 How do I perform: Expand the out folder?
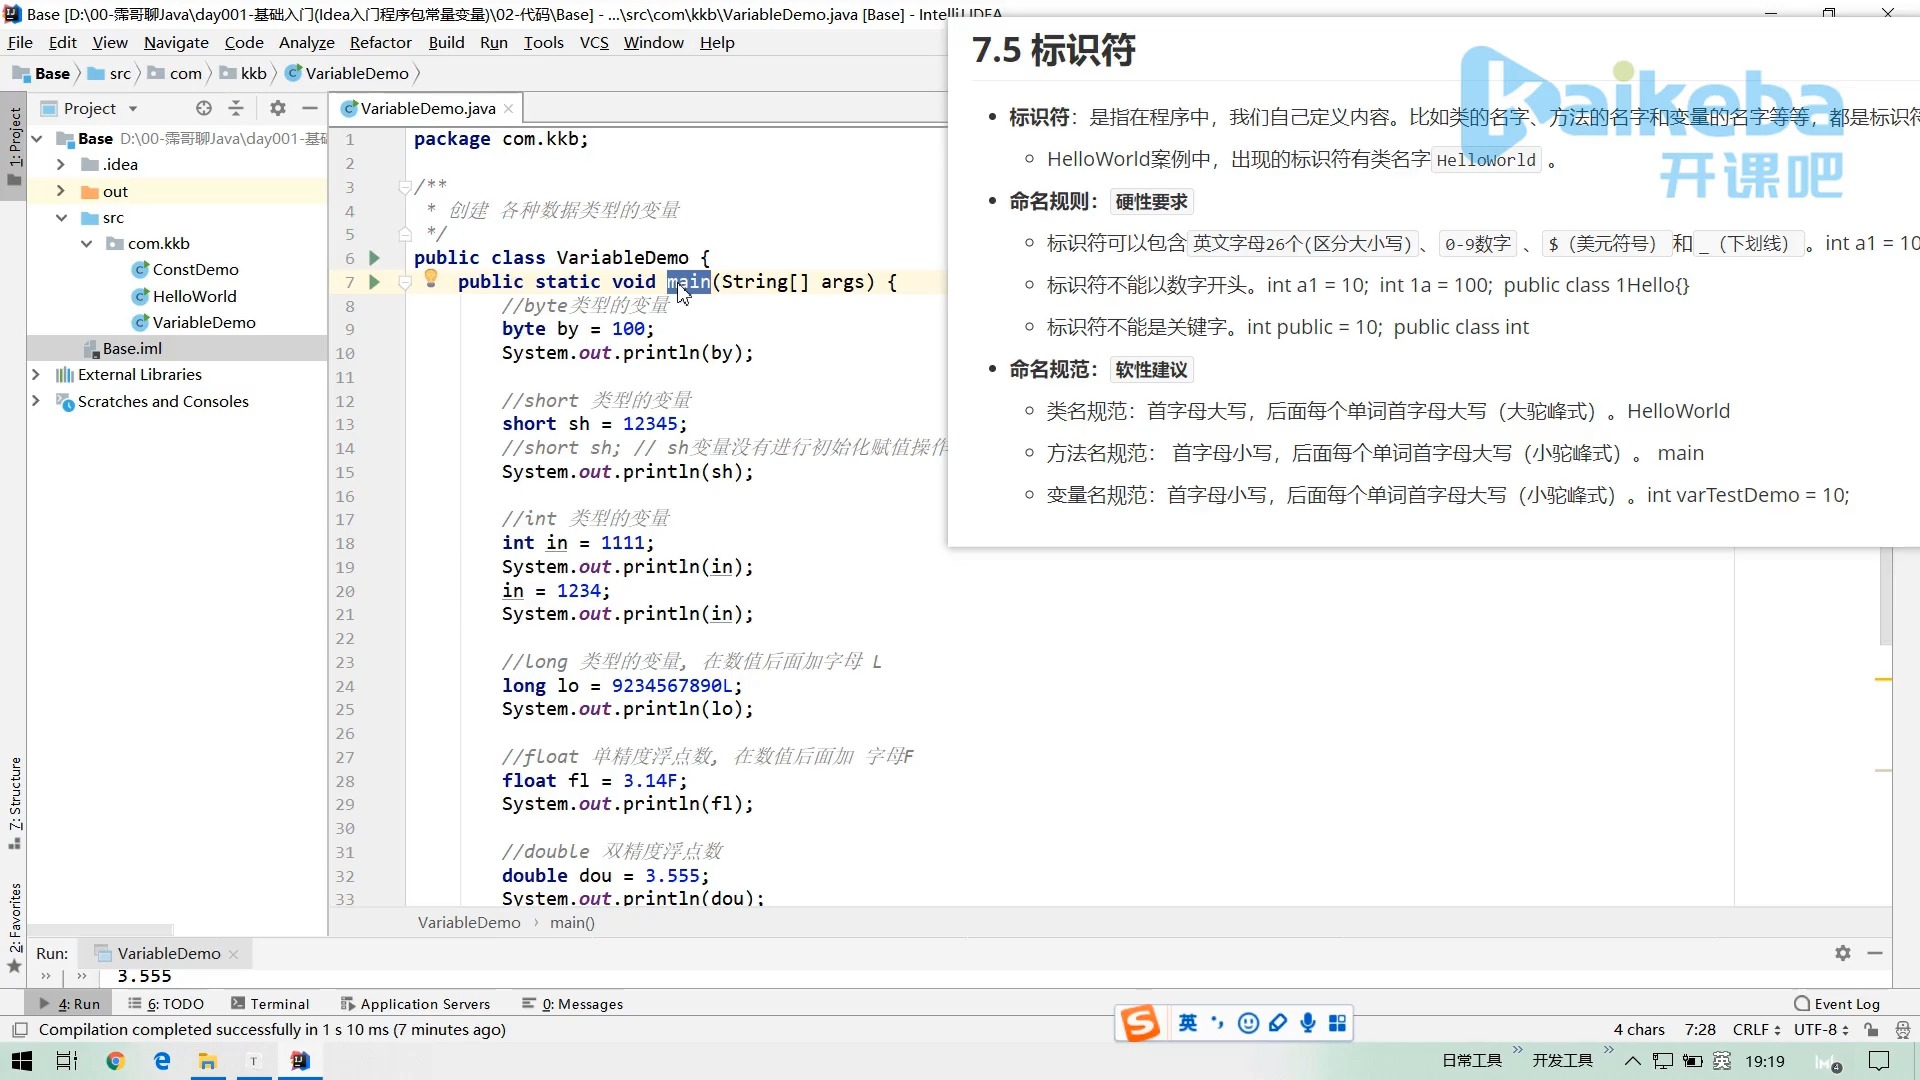pos(61,191)
